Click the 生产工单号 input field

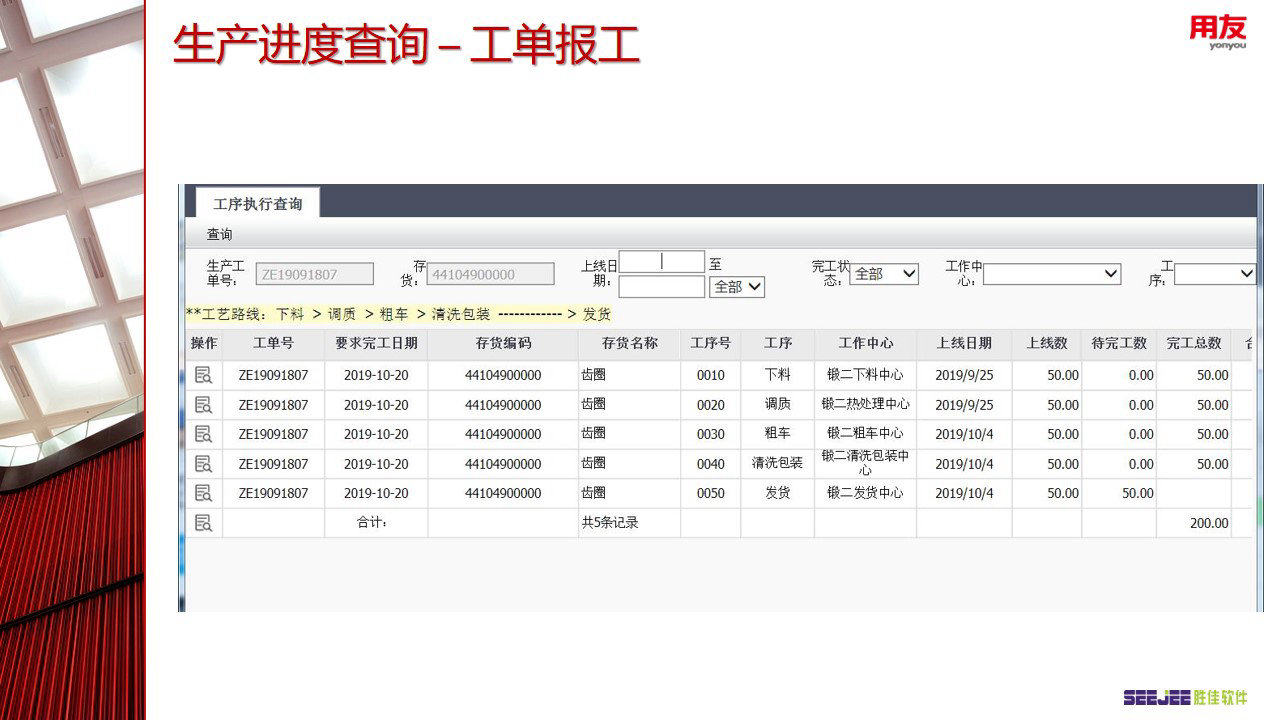[315, 274]
